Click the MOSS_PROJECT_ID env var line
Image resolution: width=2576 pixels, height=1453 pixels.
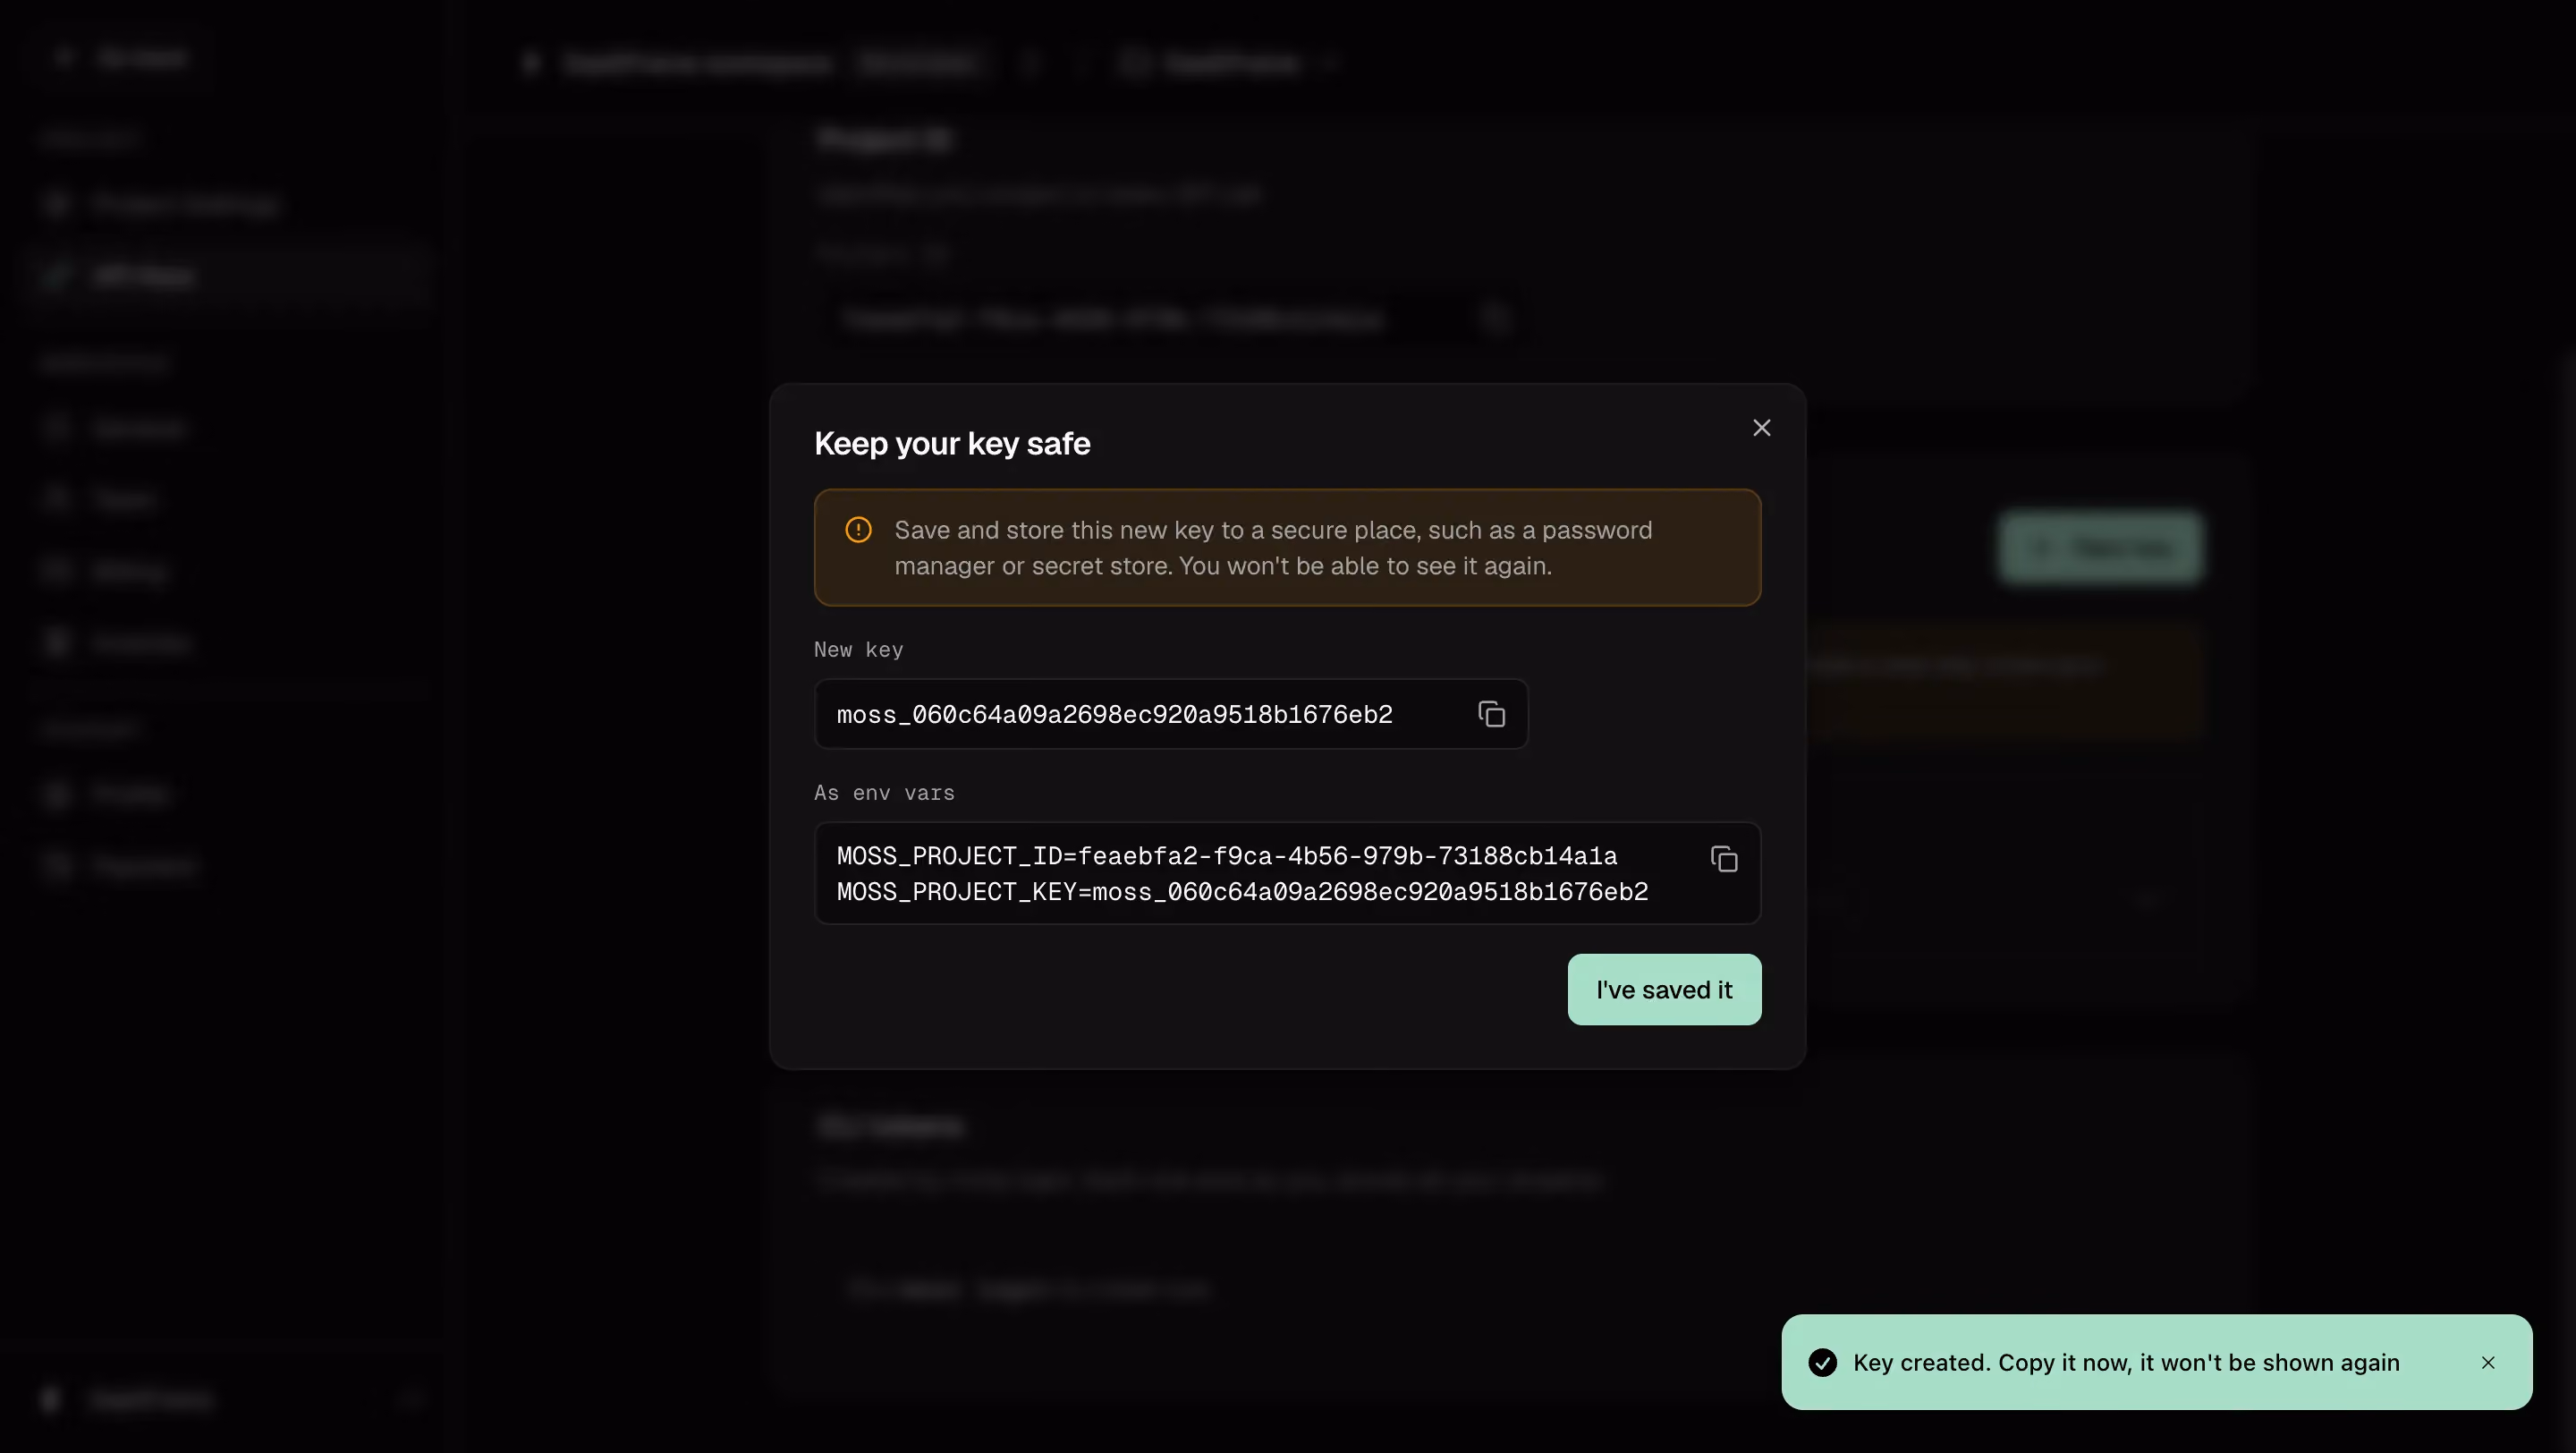(1226, 856)
